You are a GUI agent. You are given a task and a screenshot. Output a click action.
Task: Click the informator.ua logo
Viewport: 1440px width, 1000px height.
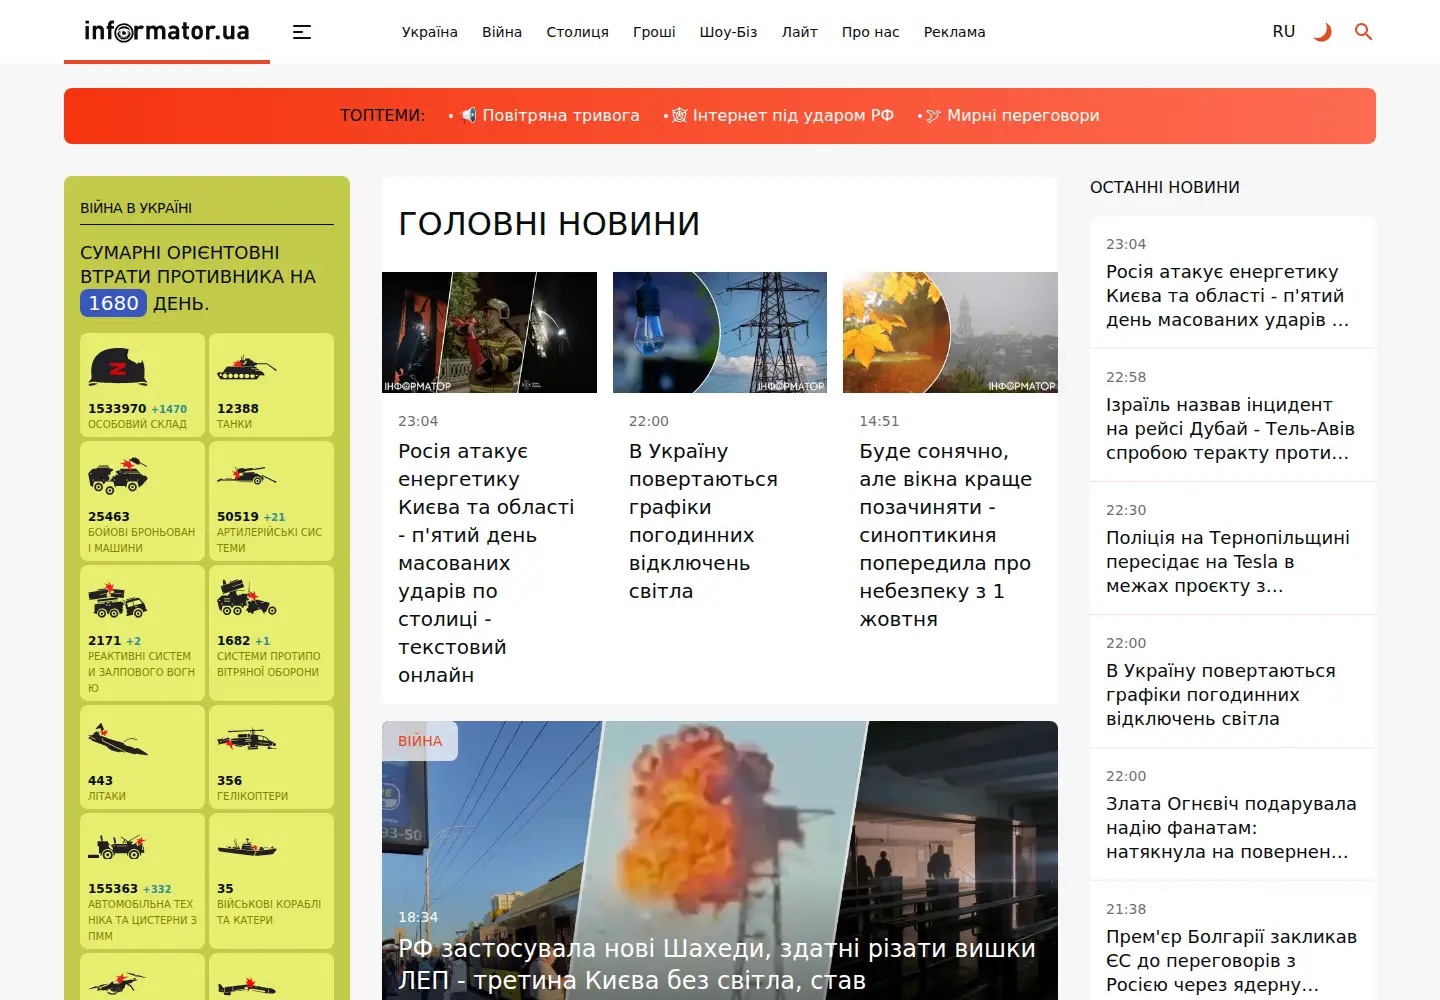[167, 31]
